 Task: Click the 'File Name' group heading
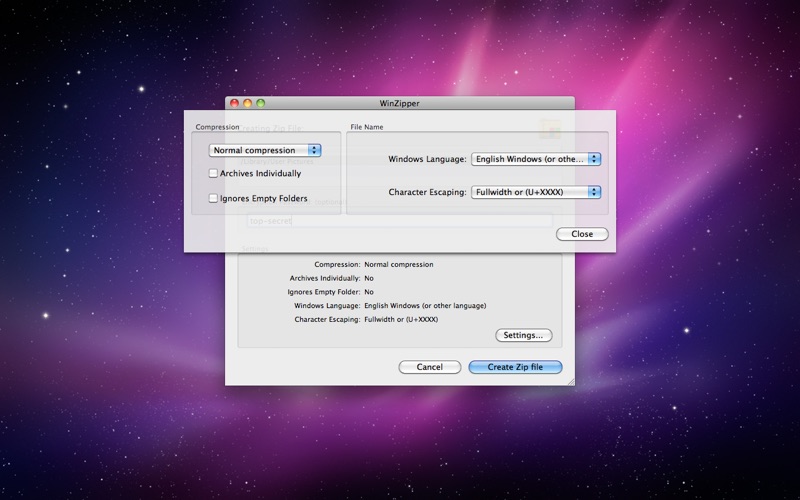pyautogui.click(x=367, y=127)
